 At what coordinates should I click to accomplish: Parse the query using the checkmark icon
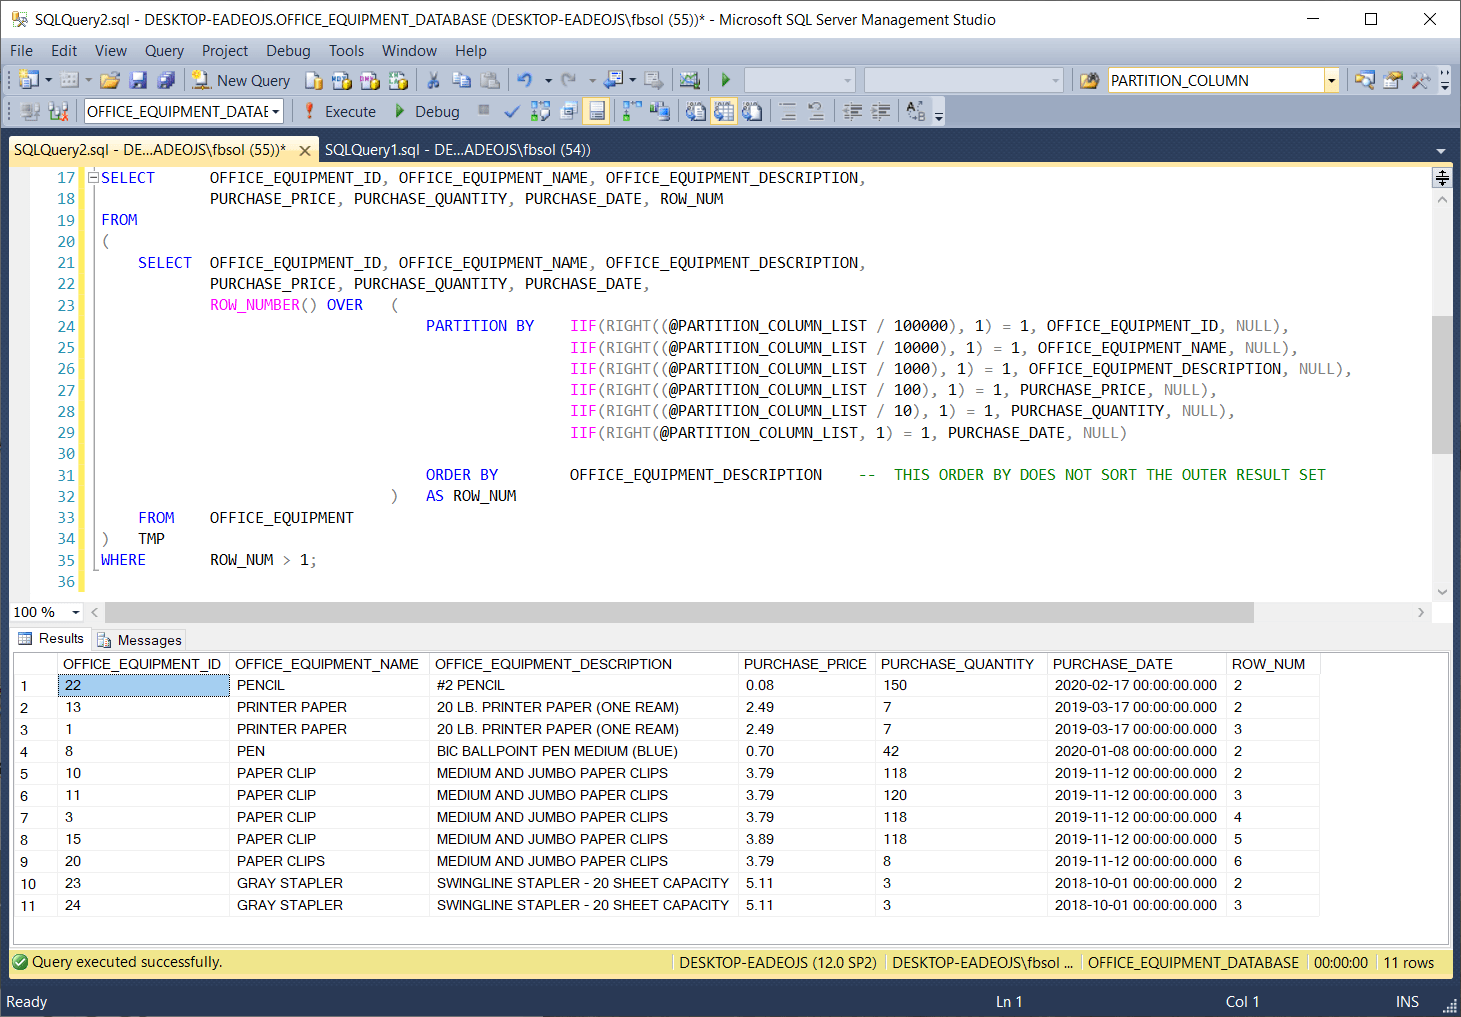coord(511,111)
